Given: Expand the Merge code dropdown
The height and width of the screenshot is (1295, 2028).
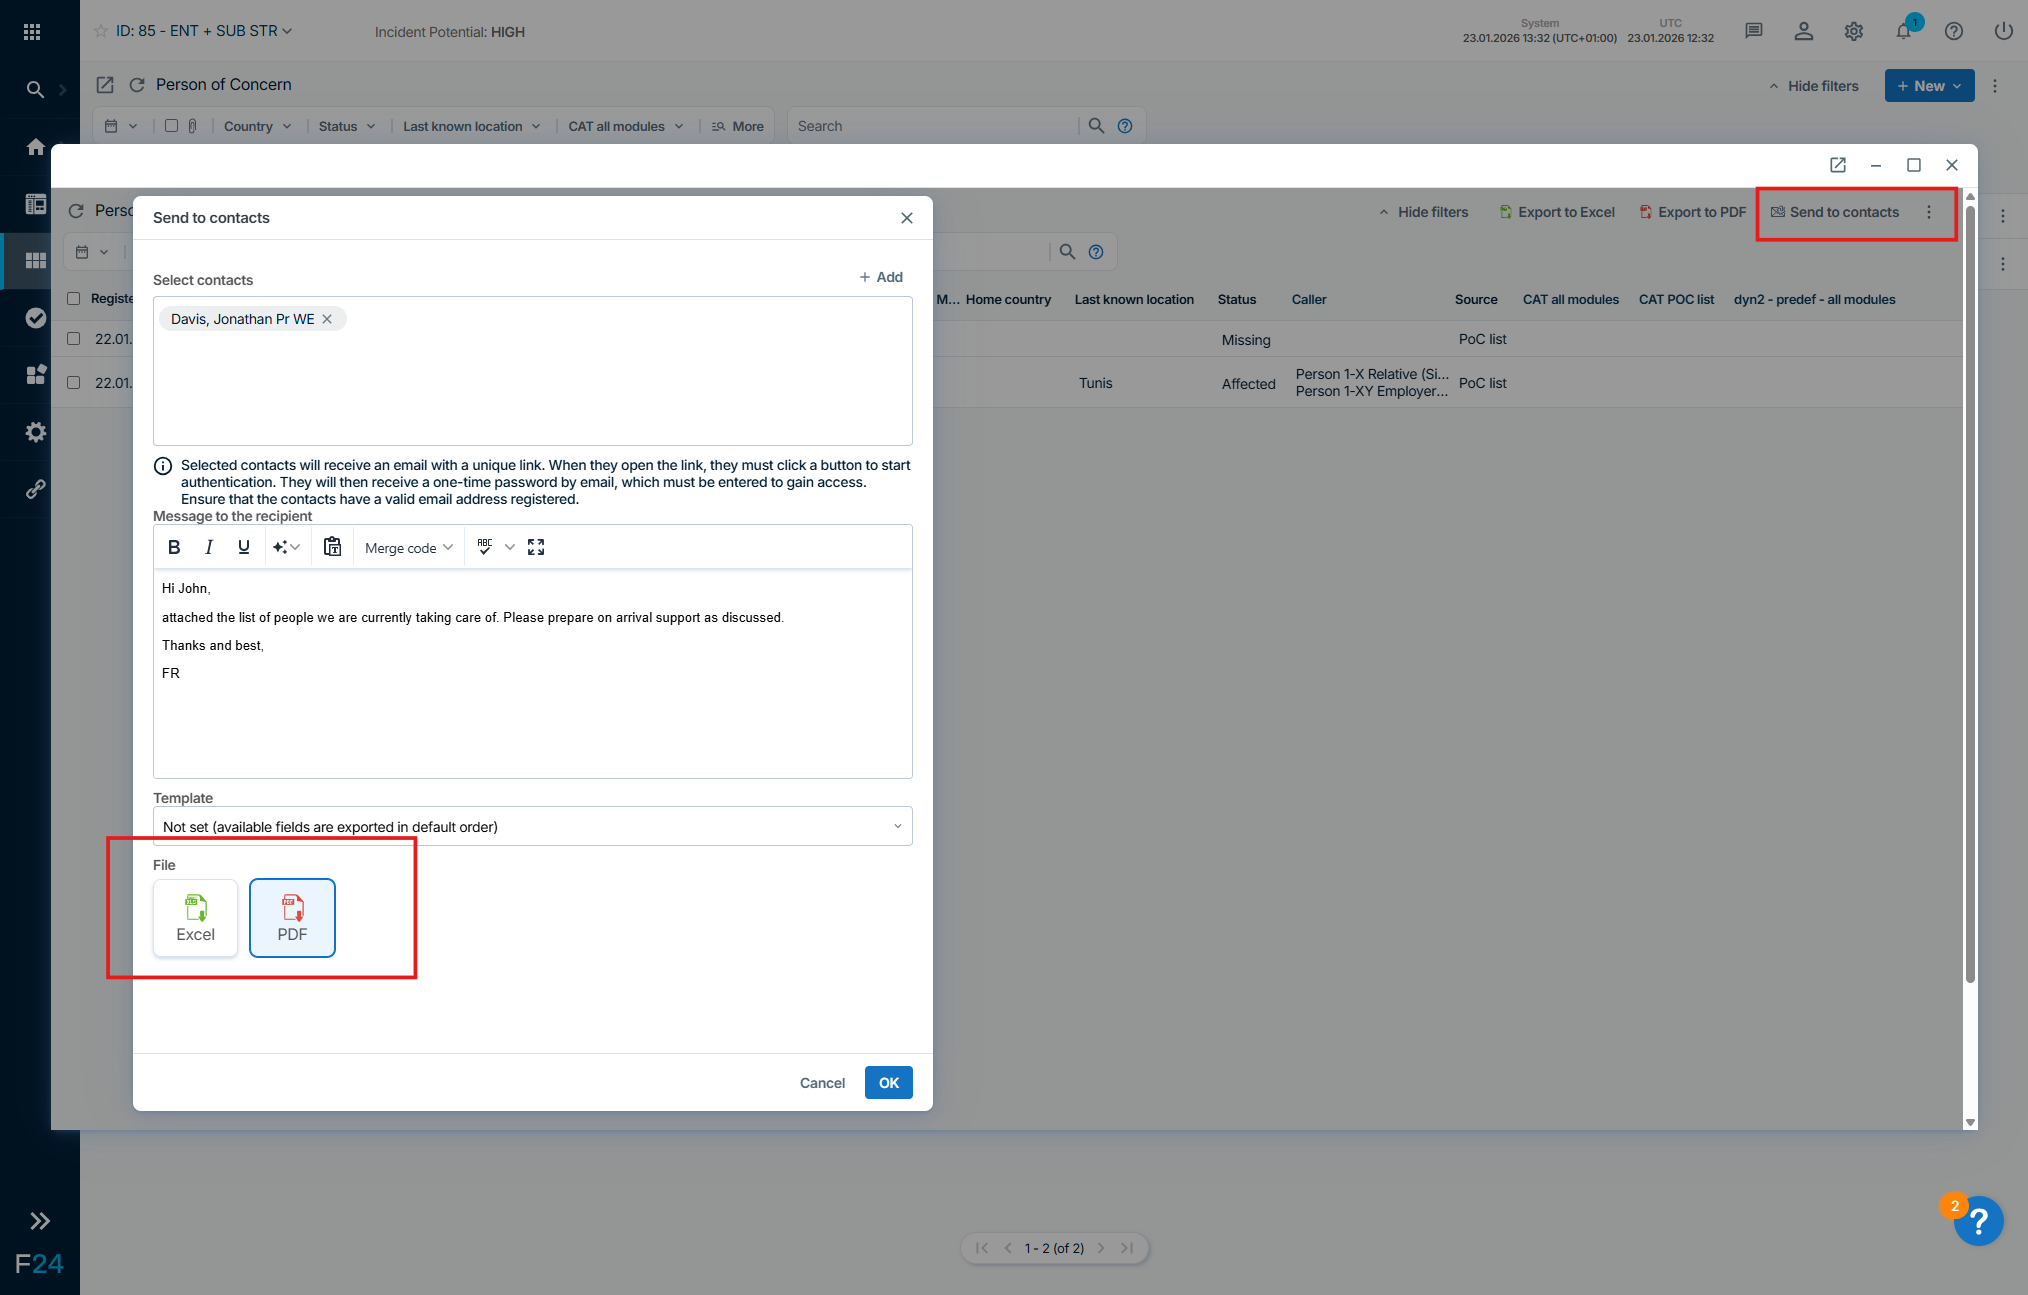Looking at the screenshot, I should [409, 548].
